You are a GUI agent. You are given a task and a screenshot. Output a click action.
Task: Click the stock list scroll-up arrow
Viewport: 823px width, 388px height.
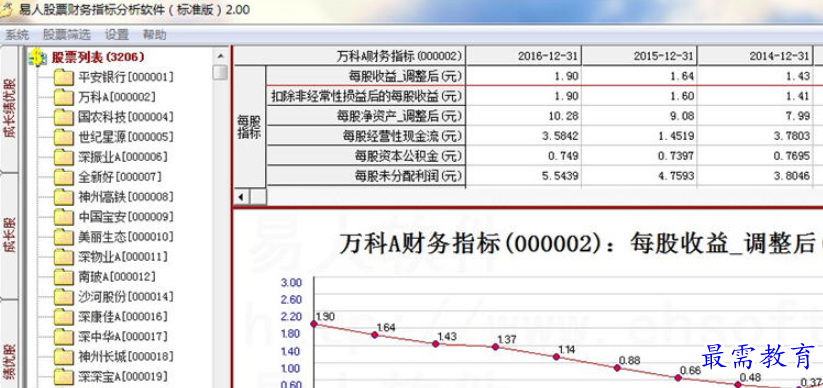pyautogui.click(x=220, y=56)
